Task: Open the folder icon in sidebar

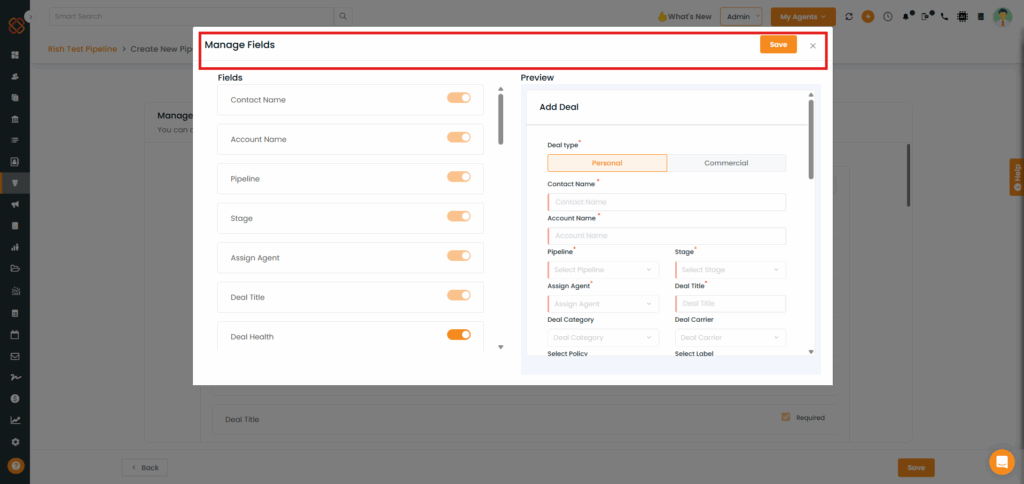Action: click(15, 268)
